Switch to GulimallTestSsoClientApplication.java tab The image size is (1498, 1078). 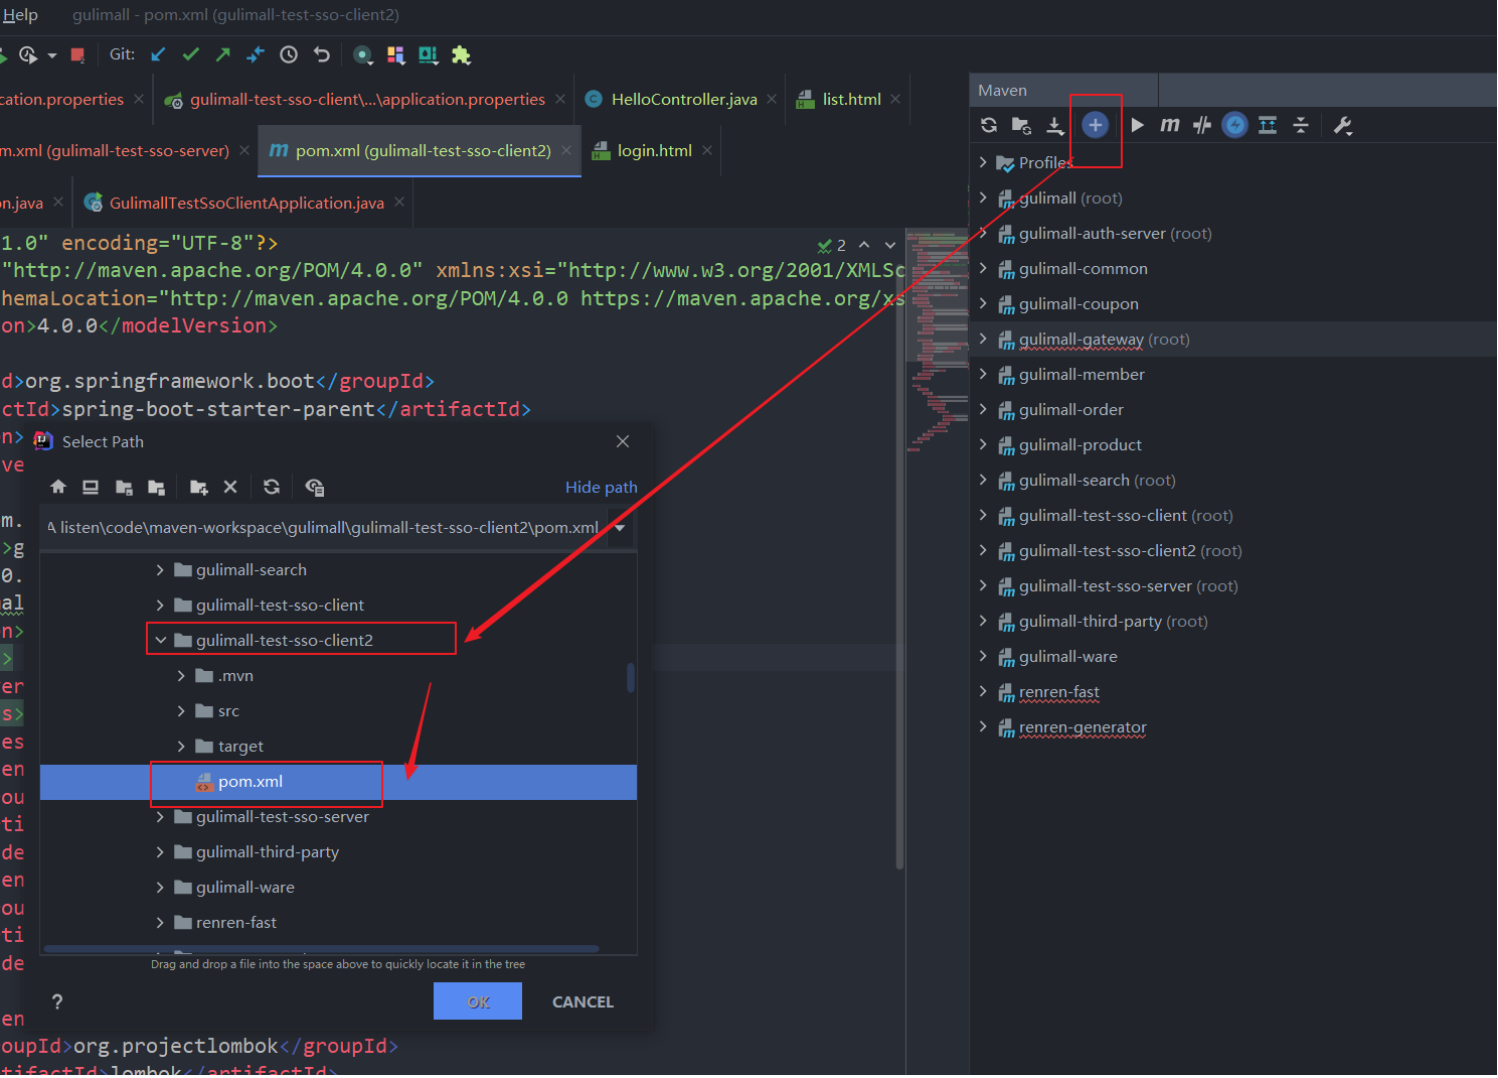pos(246,203)
